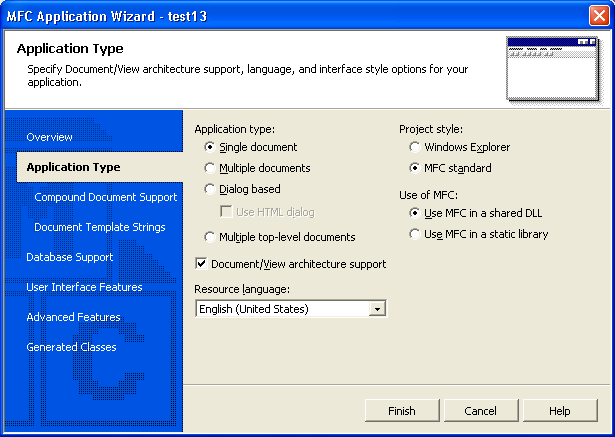Go to Generated Classes page
Image resolution: width=615 pixels, height=437 pixels.
[x=71, y=347]
